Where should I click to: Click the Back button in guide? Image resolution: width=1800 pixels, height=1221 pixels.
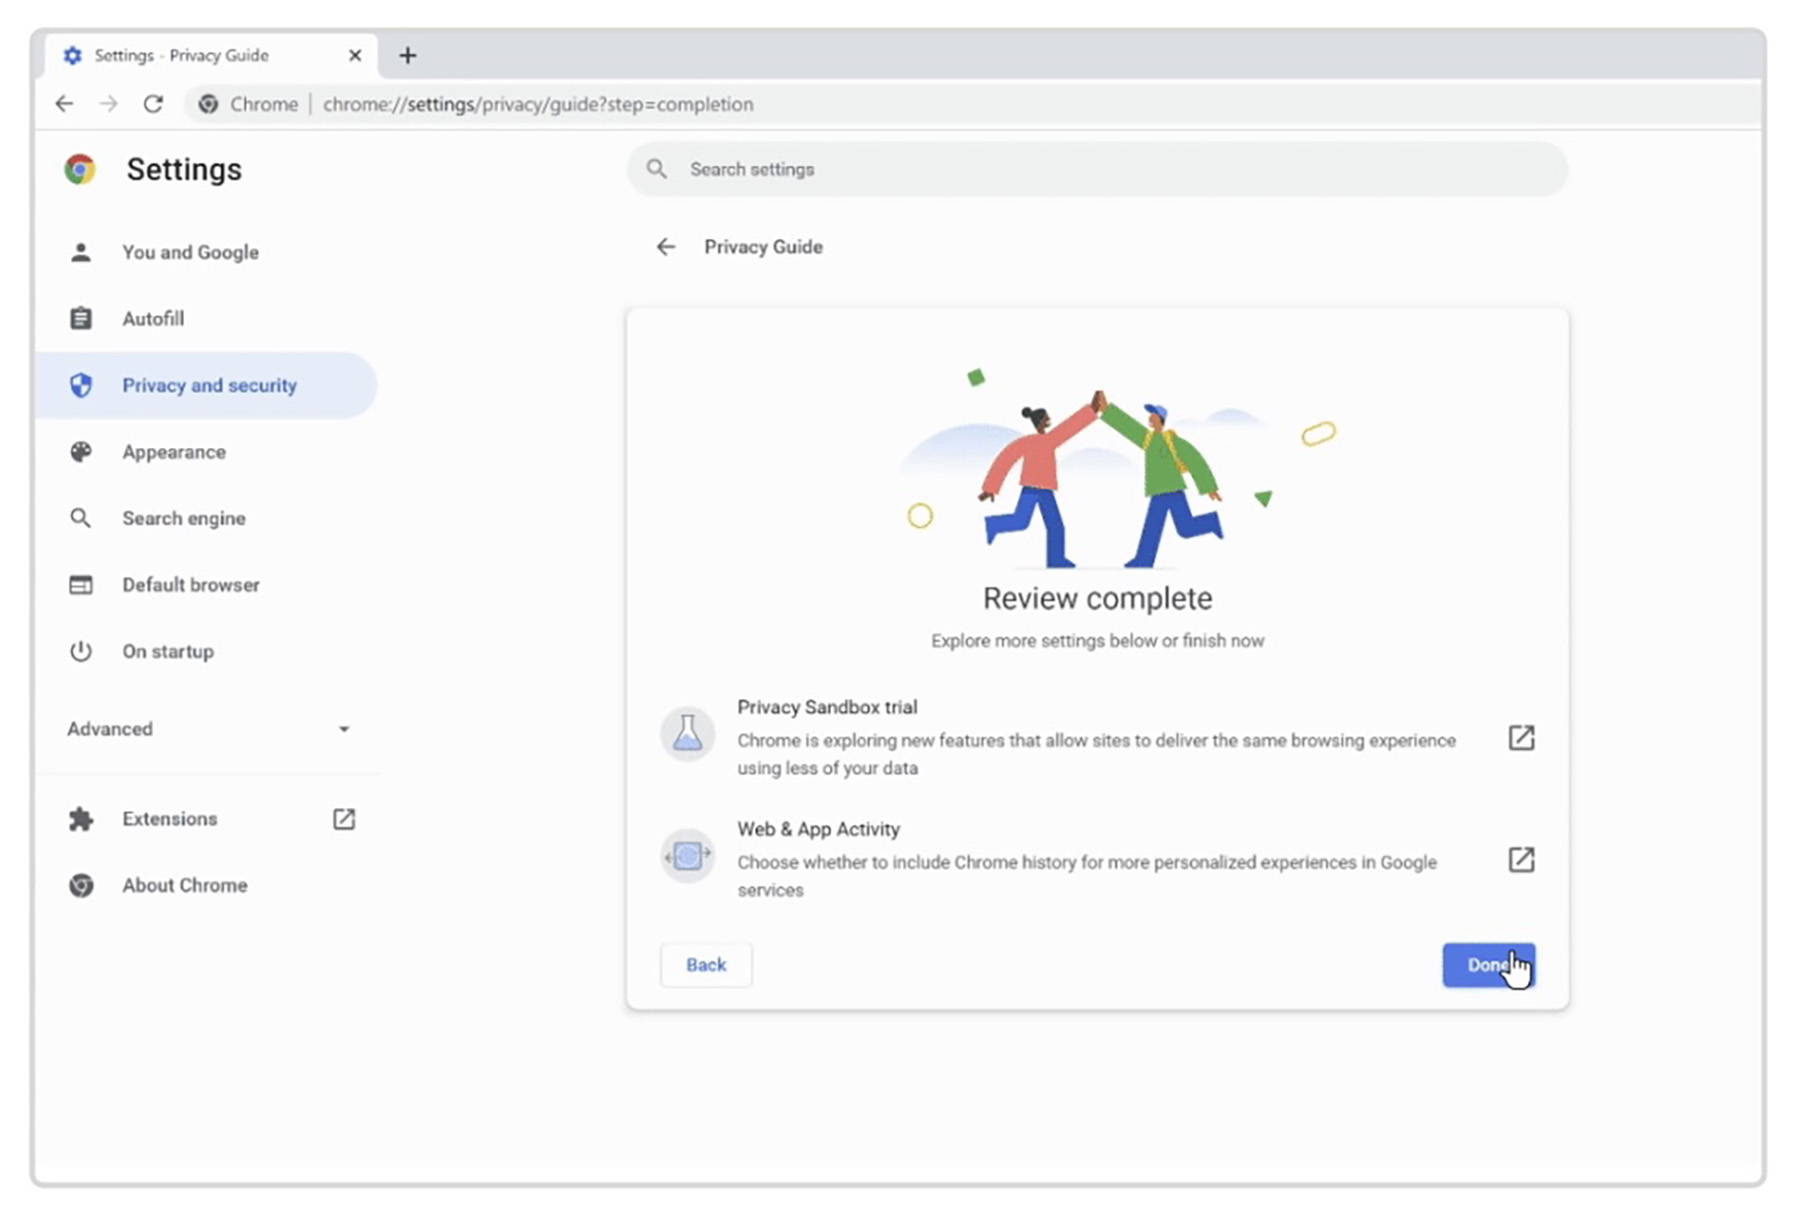click(706, 965)
